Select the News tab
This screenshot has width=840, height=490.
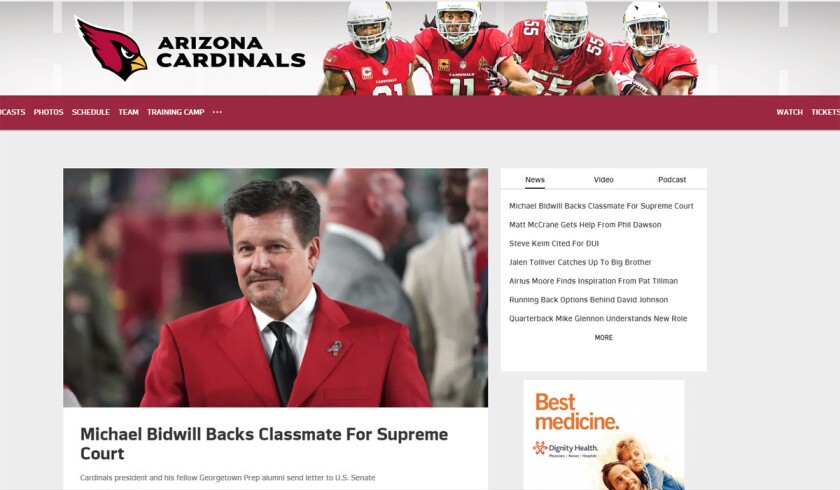pyautogui.click(x=535, y=179)
